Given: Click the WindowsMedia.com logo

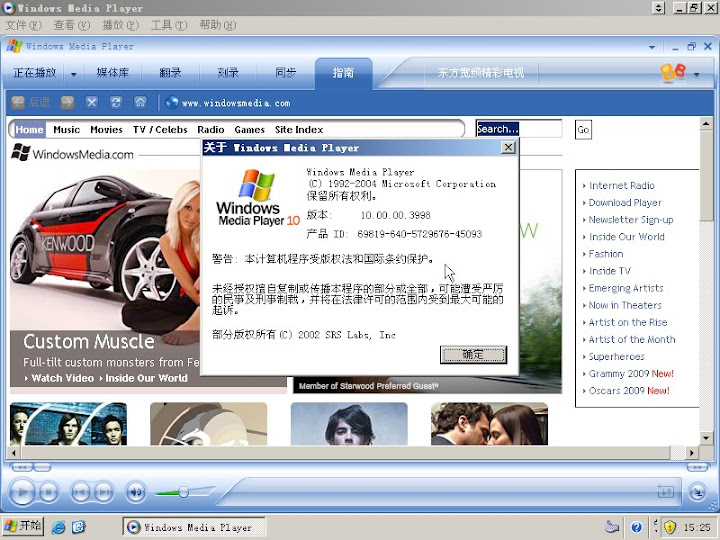Looking at the screenshot, I should [x=73, y=153].
